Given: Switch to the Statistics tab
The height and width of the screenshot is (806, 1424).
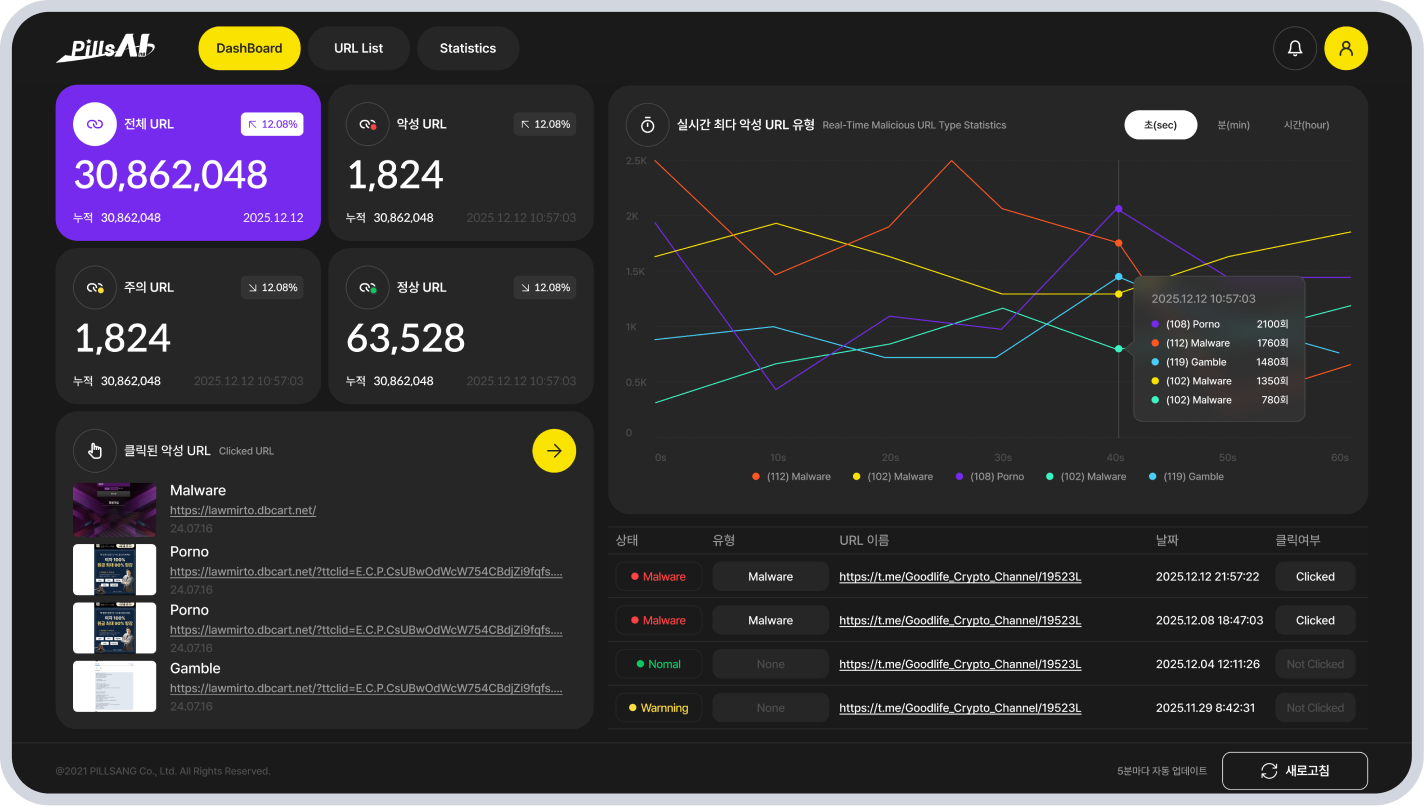Looking at the screenshot, I should tap(467, 48).
